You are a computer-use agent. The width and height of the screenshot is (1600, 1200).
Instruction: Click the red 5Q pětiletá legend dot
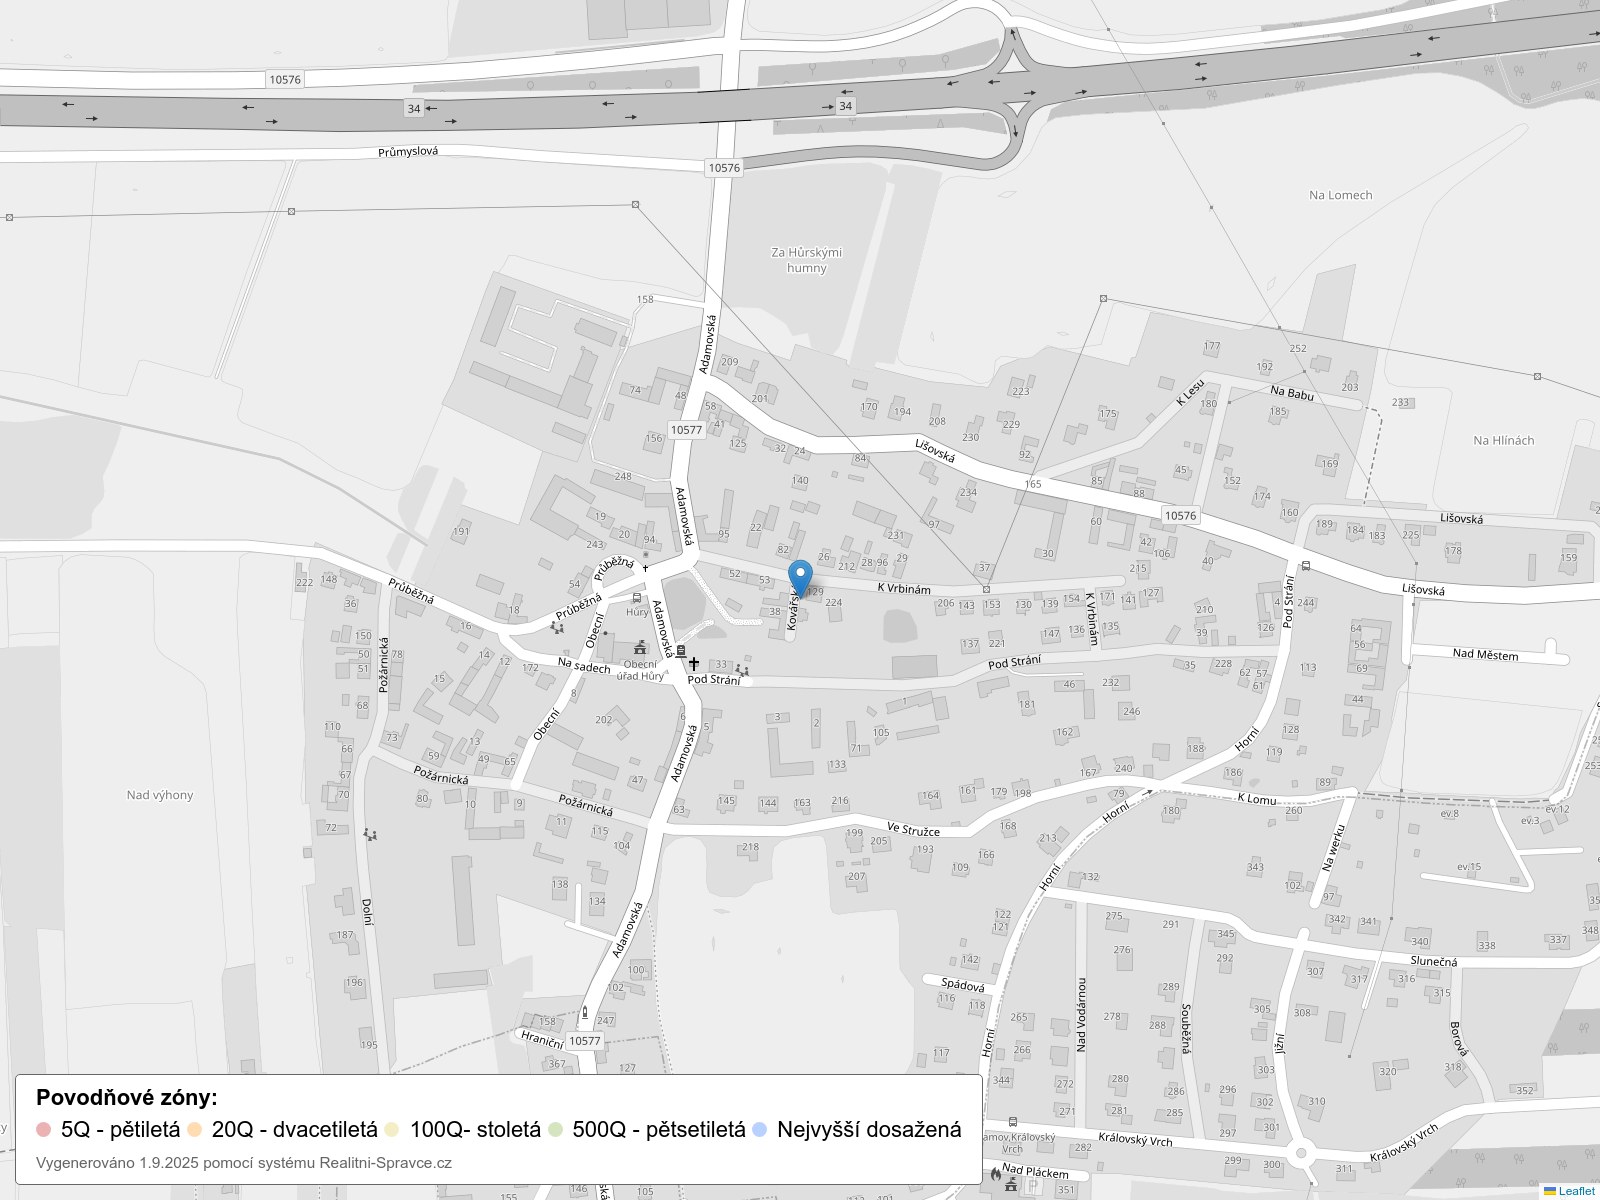pyautogui.click(x=43, y=1130)
